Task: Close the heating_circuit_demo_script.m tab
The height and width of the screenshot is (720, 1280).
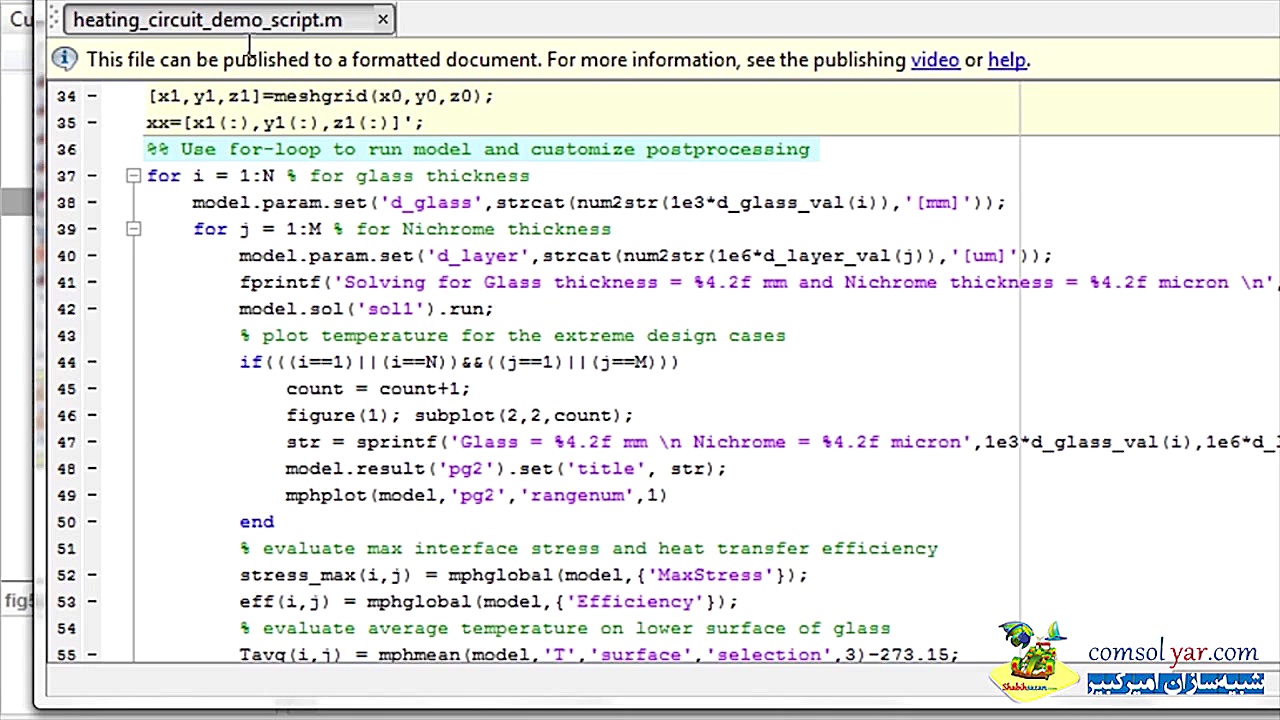Action: (383, 19)
